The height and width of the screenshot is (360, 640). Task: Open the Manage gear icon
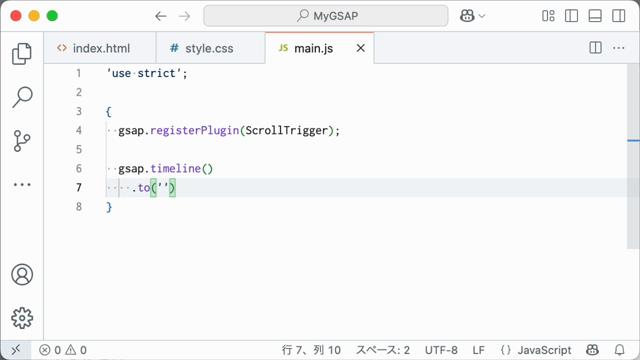coord(22,318)
